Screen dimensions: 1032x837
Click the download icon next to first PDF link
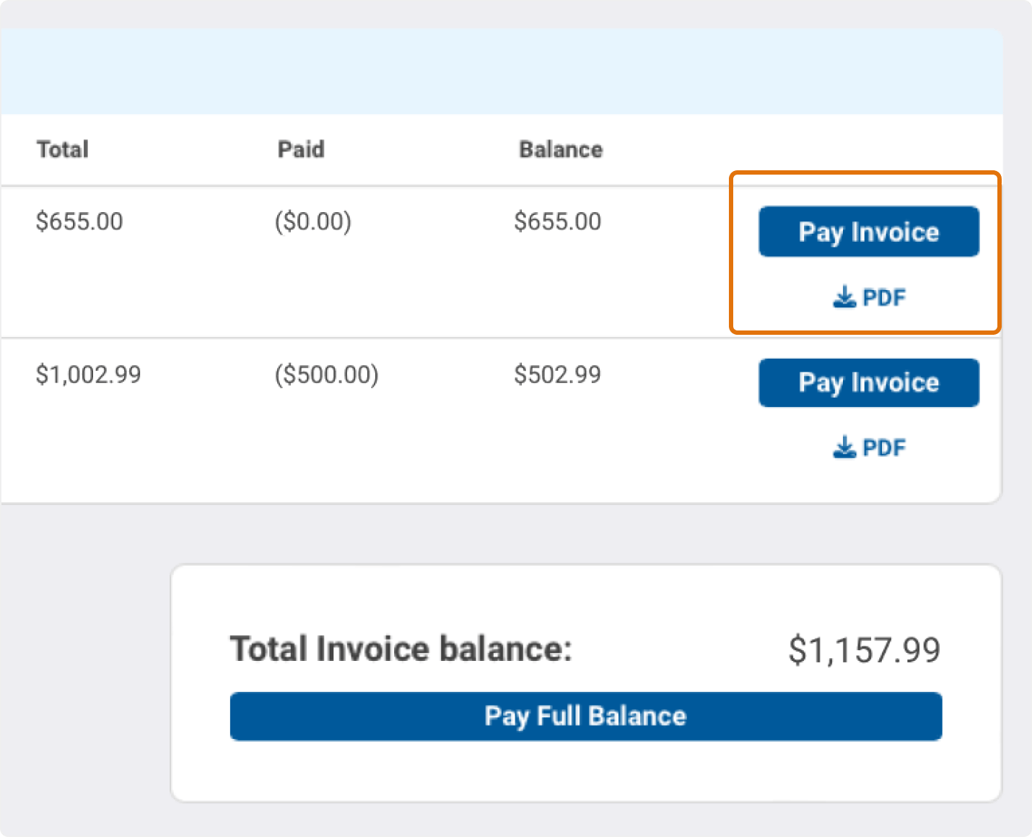[x=844, y=297]
